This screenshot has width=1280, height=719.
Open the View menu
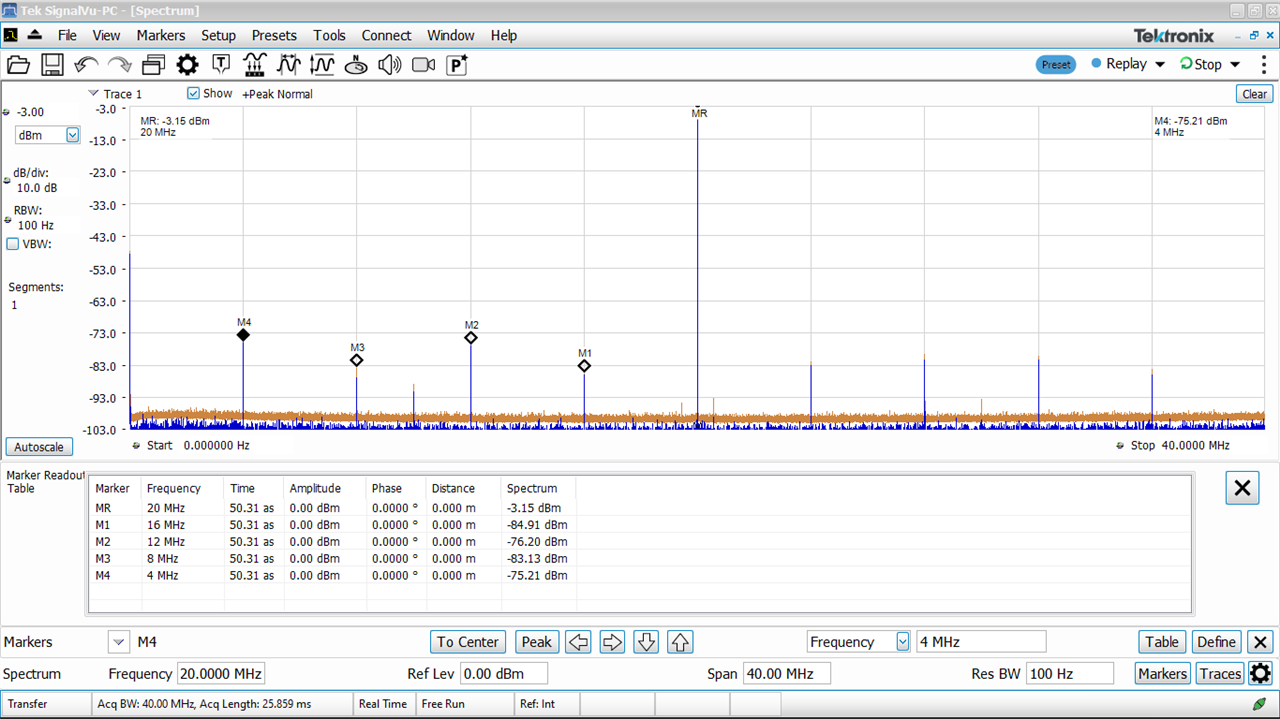pyautogui.click(x=106, y=35)
